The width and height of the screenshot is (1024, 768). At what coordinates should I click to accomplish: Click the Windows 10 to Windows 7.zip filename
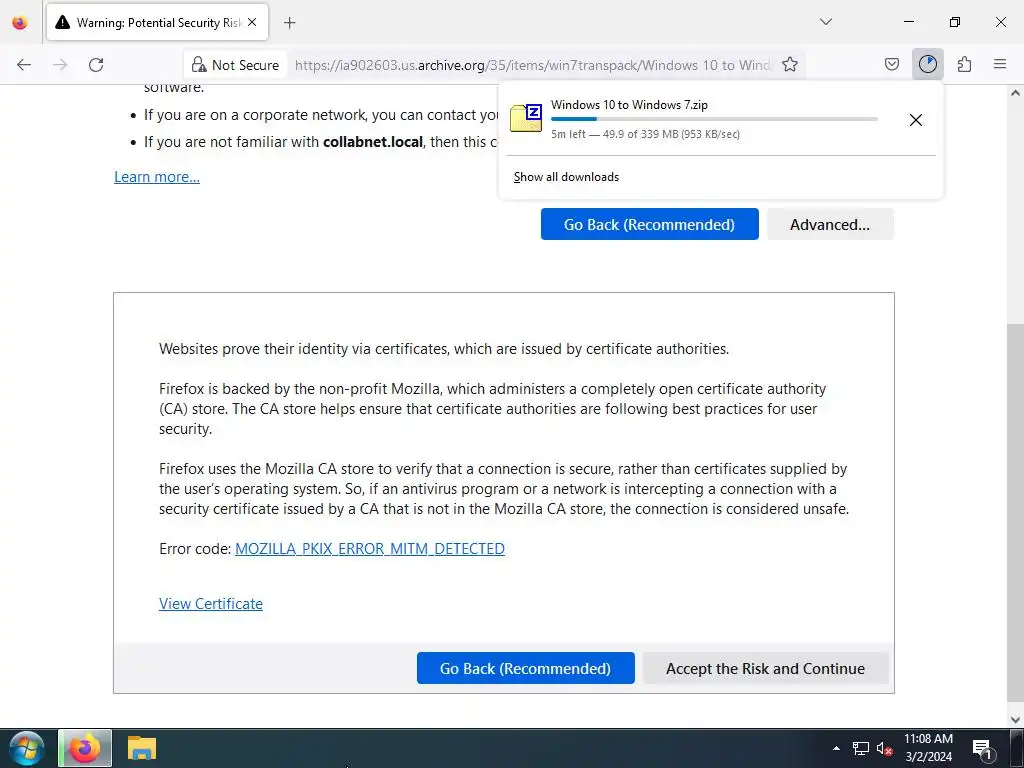tap(629, 104)
